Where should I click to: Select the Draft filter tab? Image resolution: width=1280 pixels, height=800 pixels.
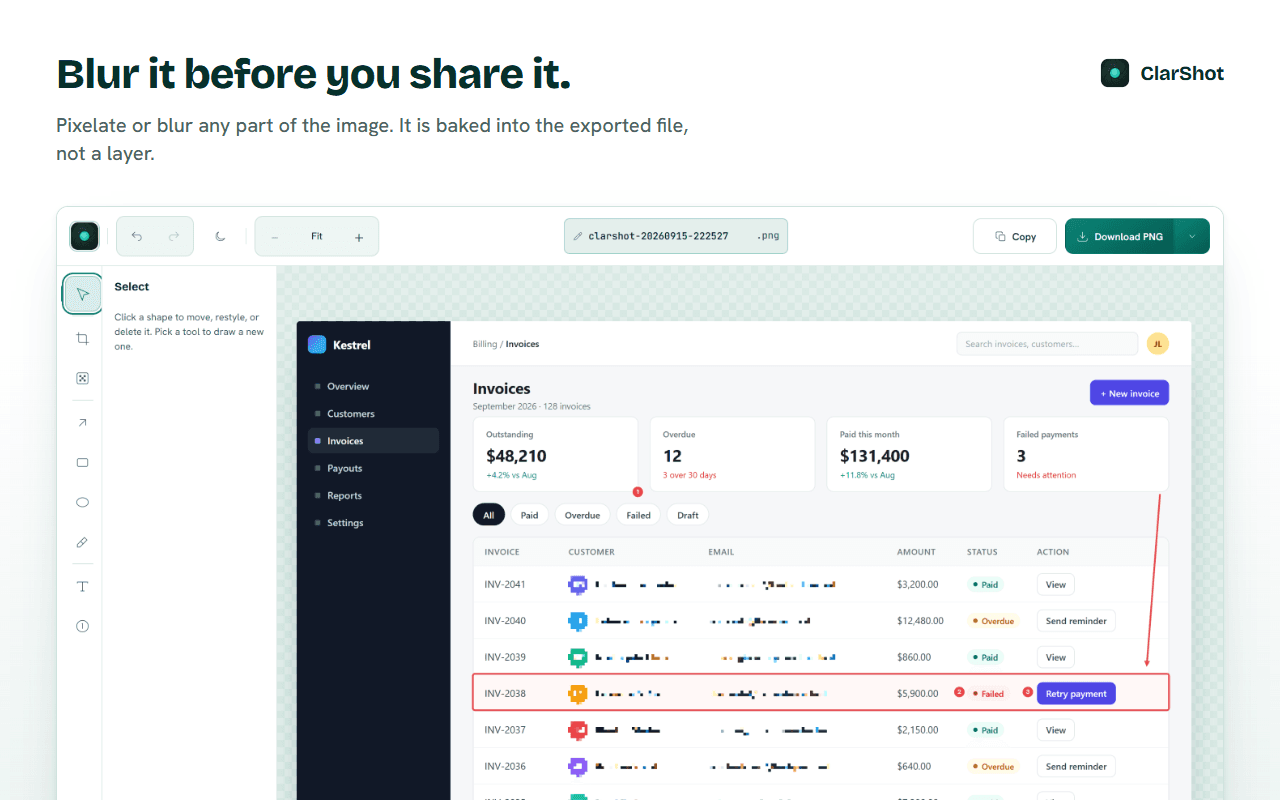688,515
